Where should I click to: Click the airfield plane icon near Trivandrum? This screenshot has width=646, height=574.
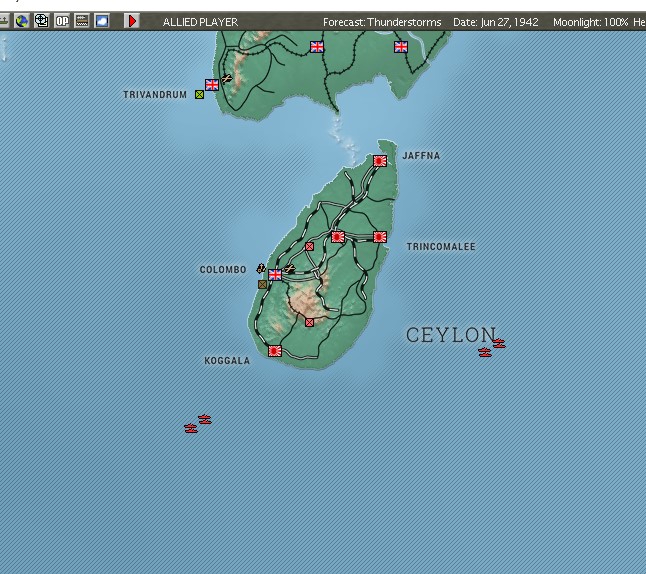(227, 78)
